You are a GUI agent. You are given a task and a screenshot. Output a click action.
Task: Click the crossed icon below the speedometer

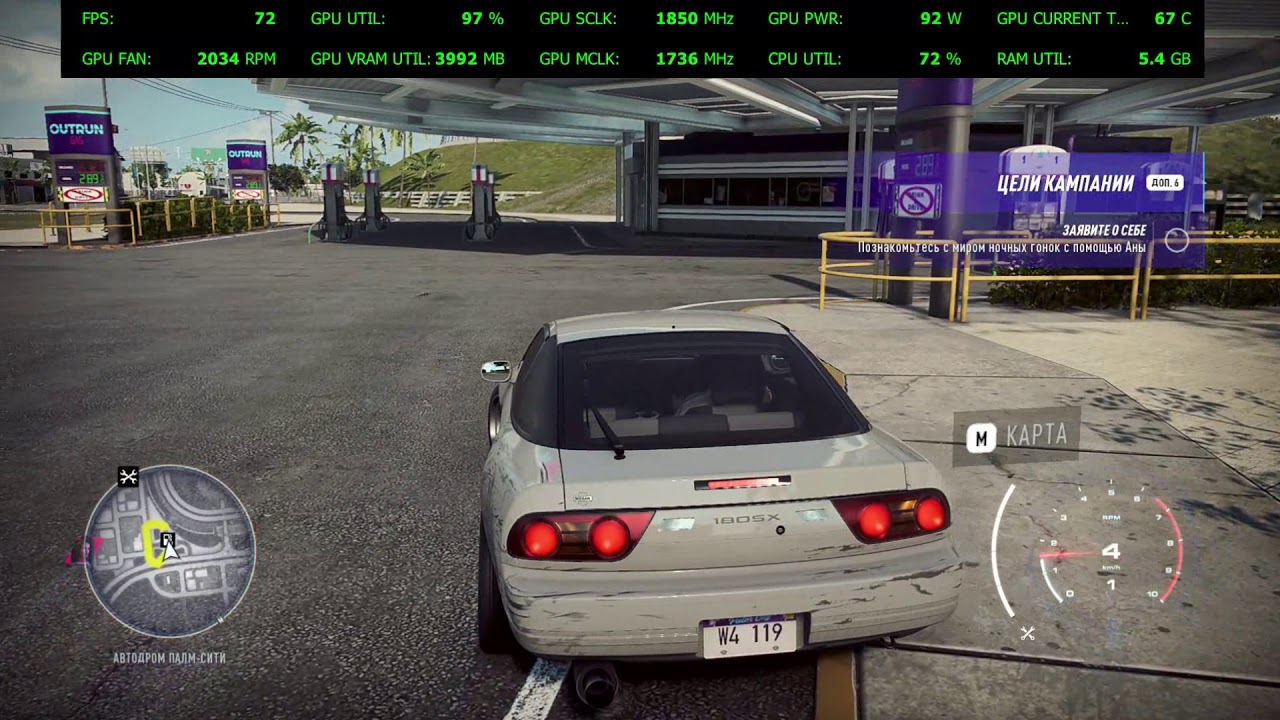(x=1027, y=633)
